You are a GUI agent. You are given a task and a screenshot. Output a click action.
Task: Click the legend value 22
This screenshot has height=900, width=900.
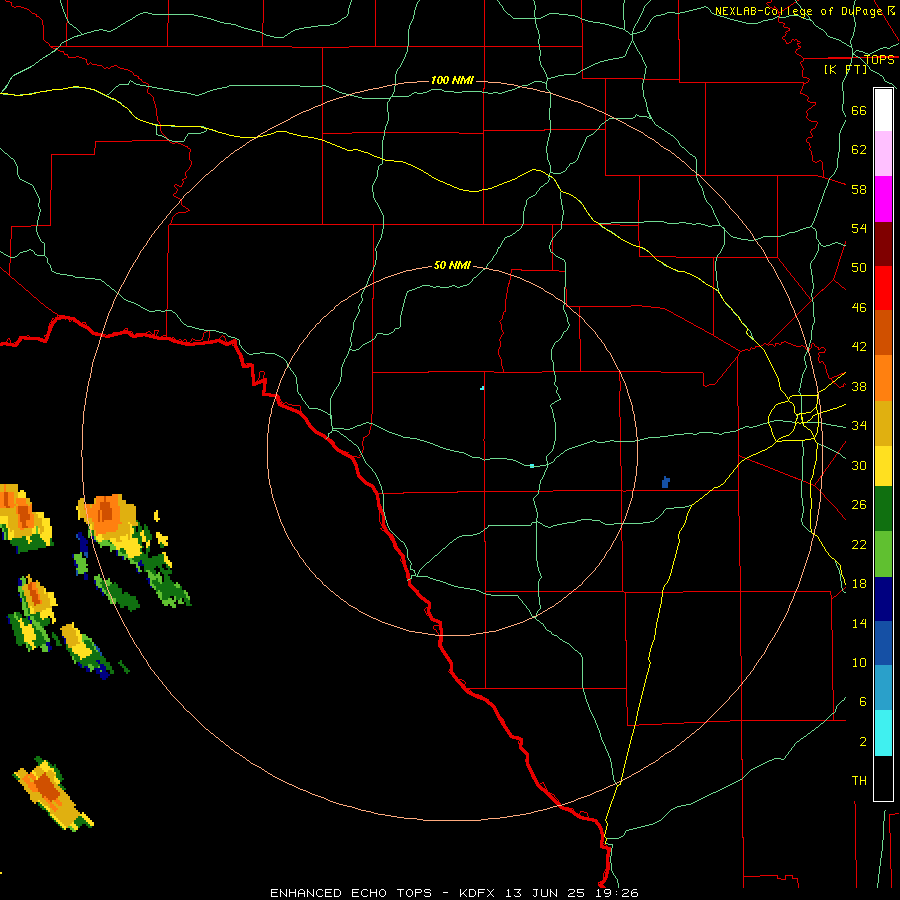point(859,544)
